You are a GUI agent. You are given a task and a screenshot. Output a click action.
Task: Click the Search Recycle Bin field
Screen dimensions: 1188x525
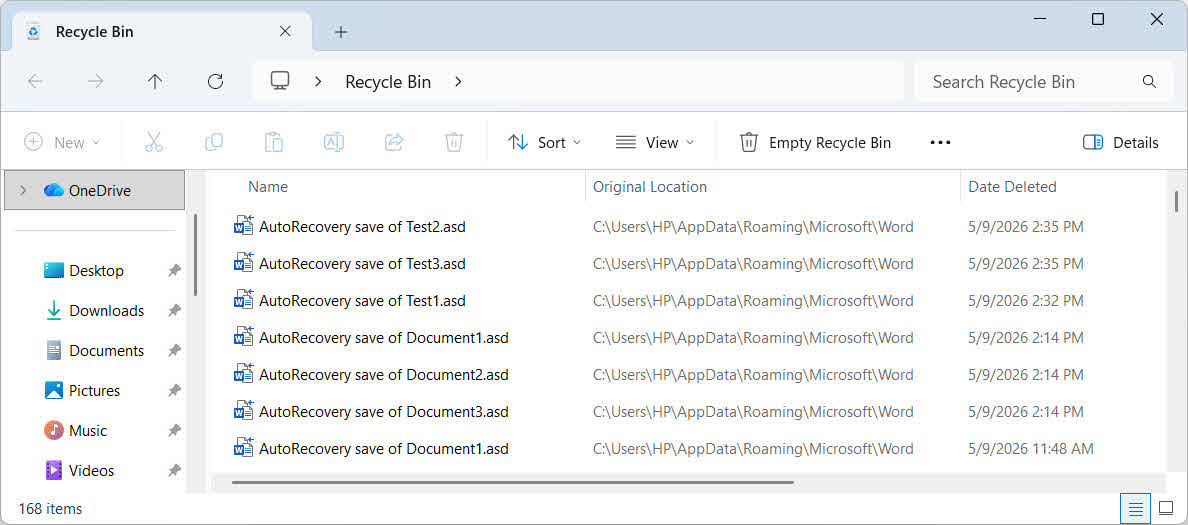click(x=1044, y=82)
